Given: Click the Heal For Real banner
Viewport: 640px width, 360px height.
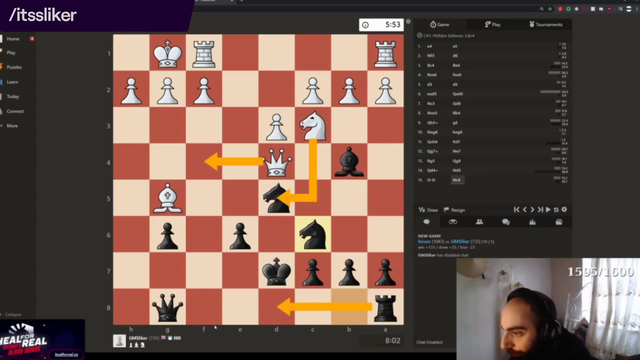Looking at the screenshot, I should click(x=42, y=340).
